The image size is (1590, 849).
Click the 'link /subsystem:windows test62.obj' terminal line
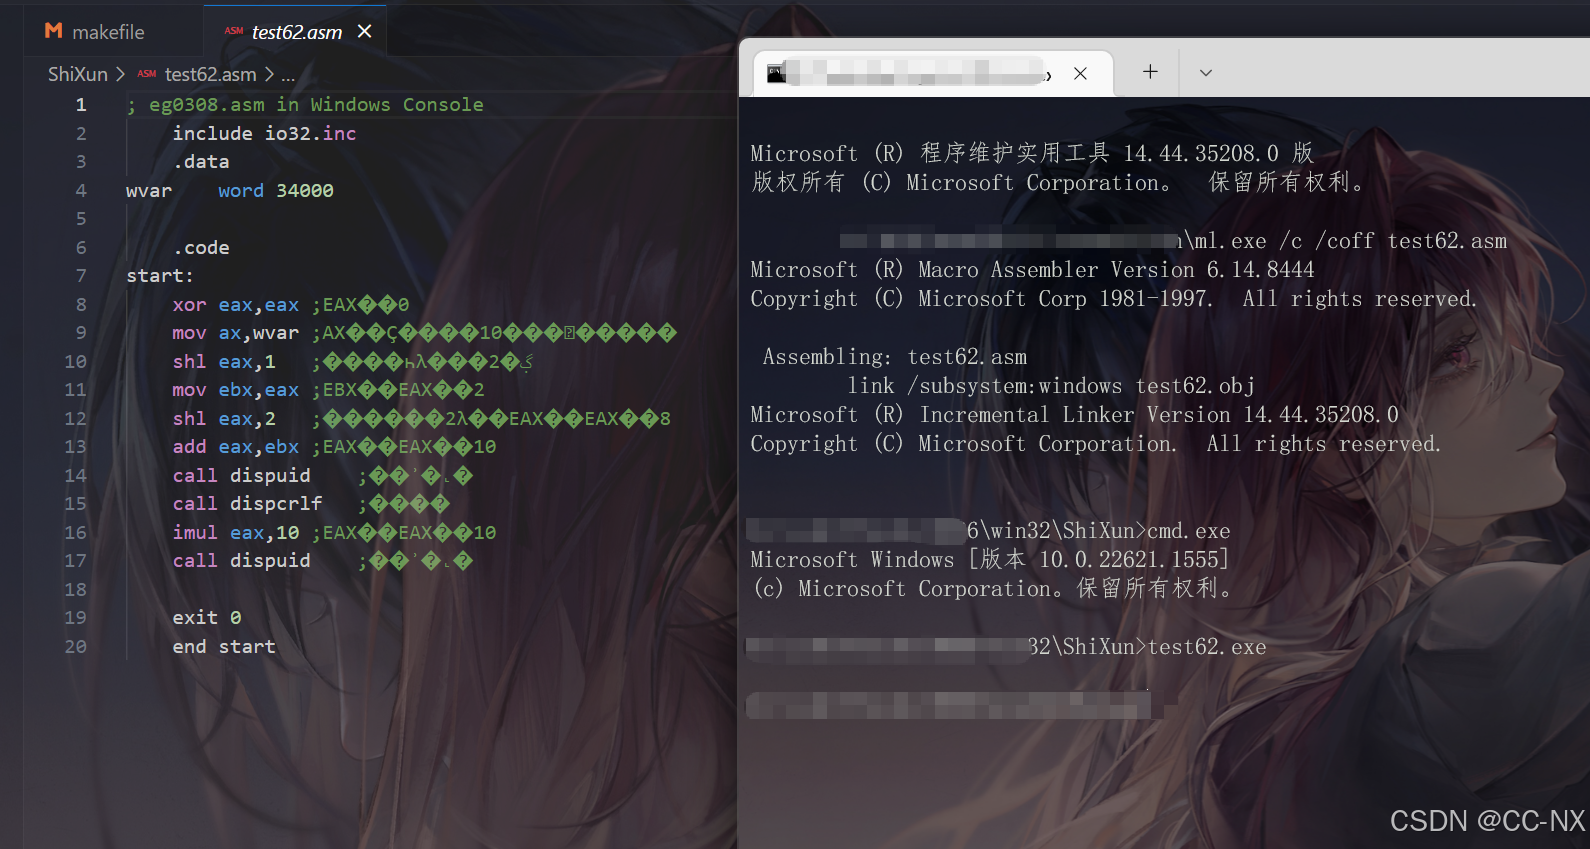1051,386
